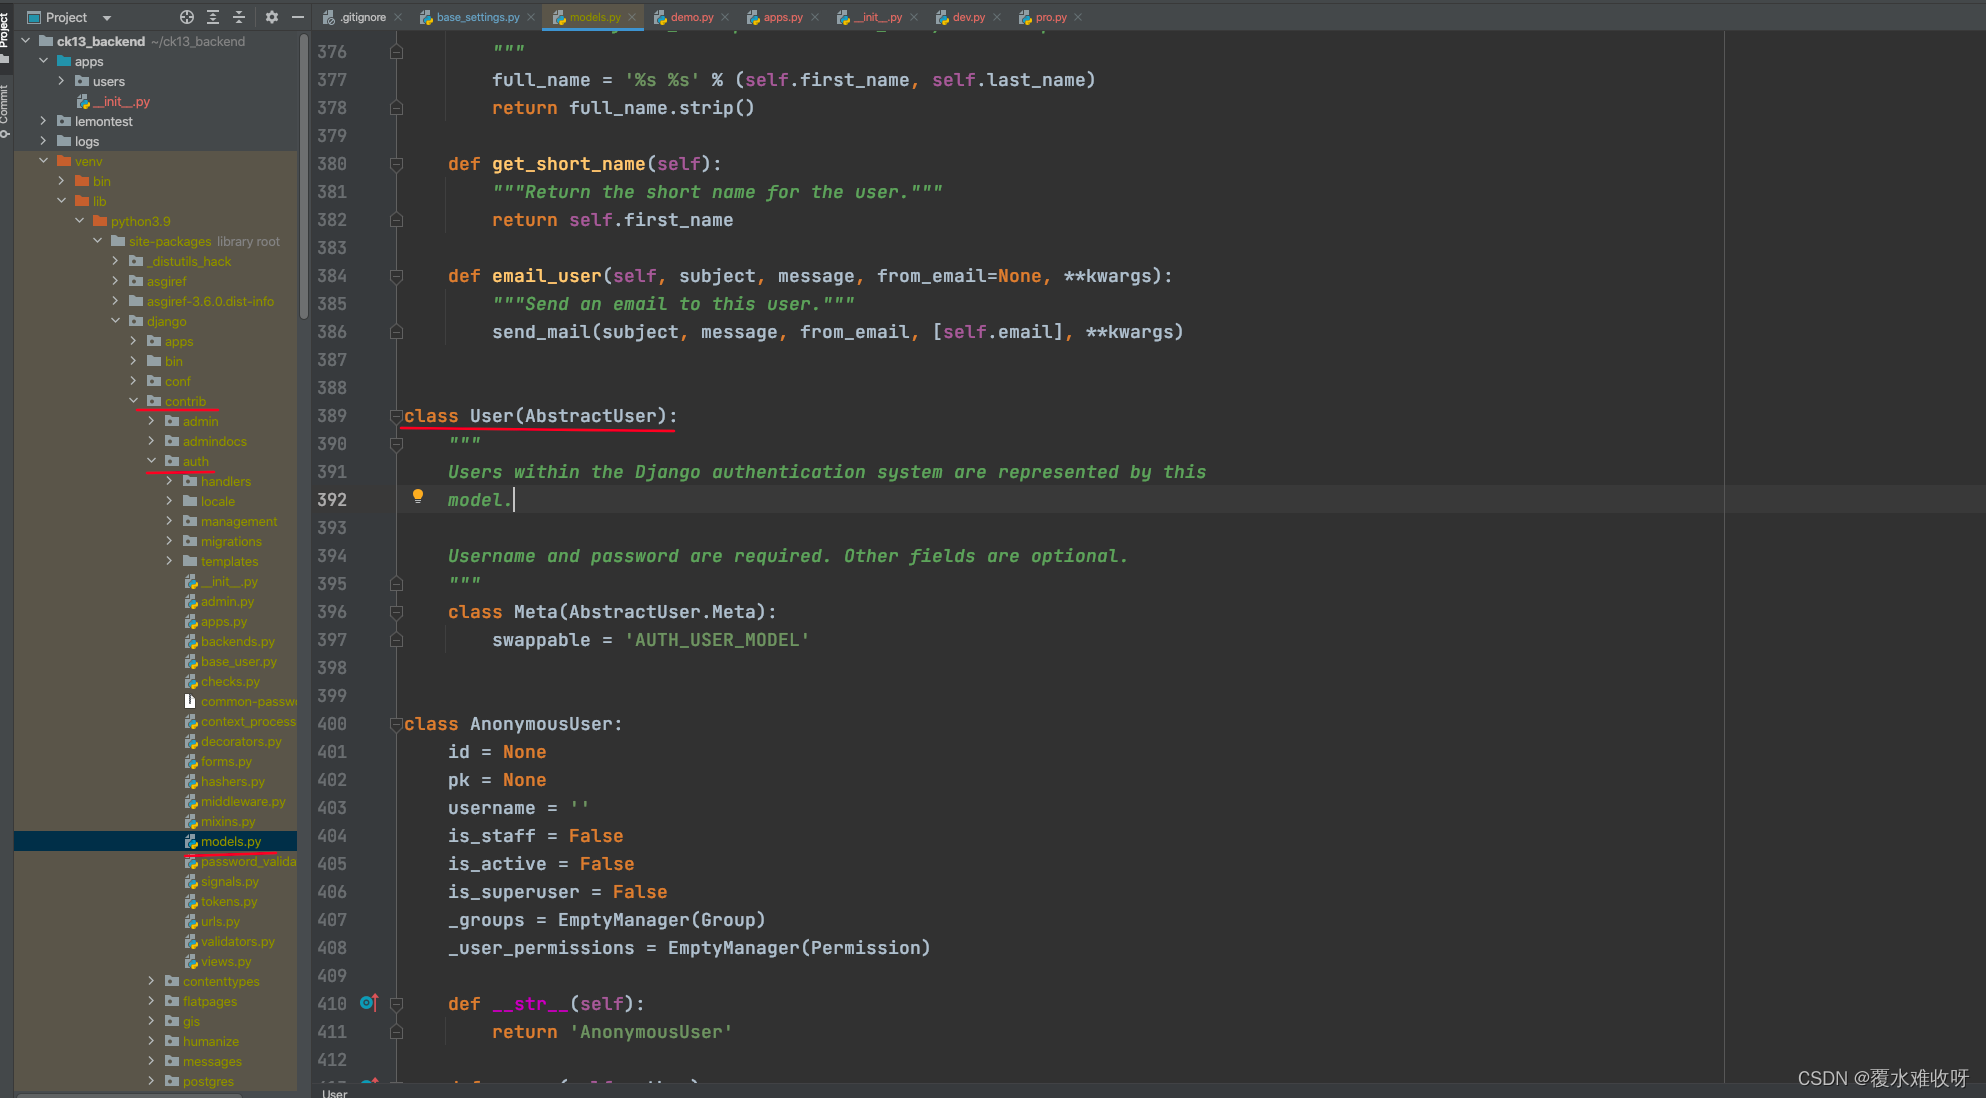Close the models.py editor tab
The width and height of the screenshot is (1986, 1098).
[632, 17]
